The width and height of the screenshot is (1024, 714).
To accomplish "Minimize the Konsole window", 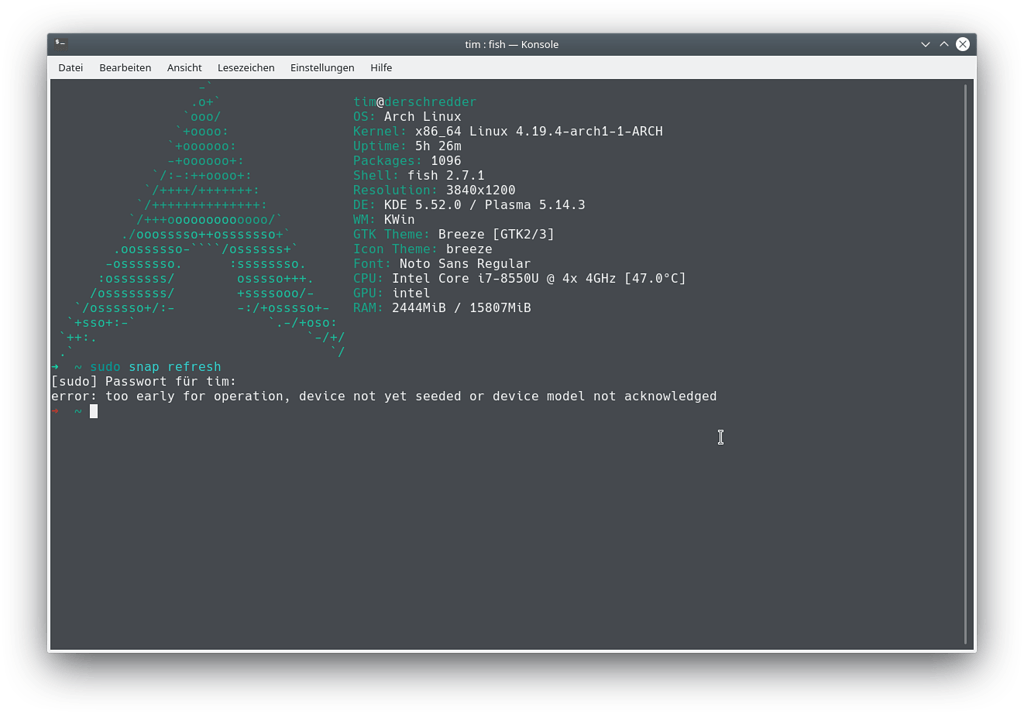I will coord(926,44).
